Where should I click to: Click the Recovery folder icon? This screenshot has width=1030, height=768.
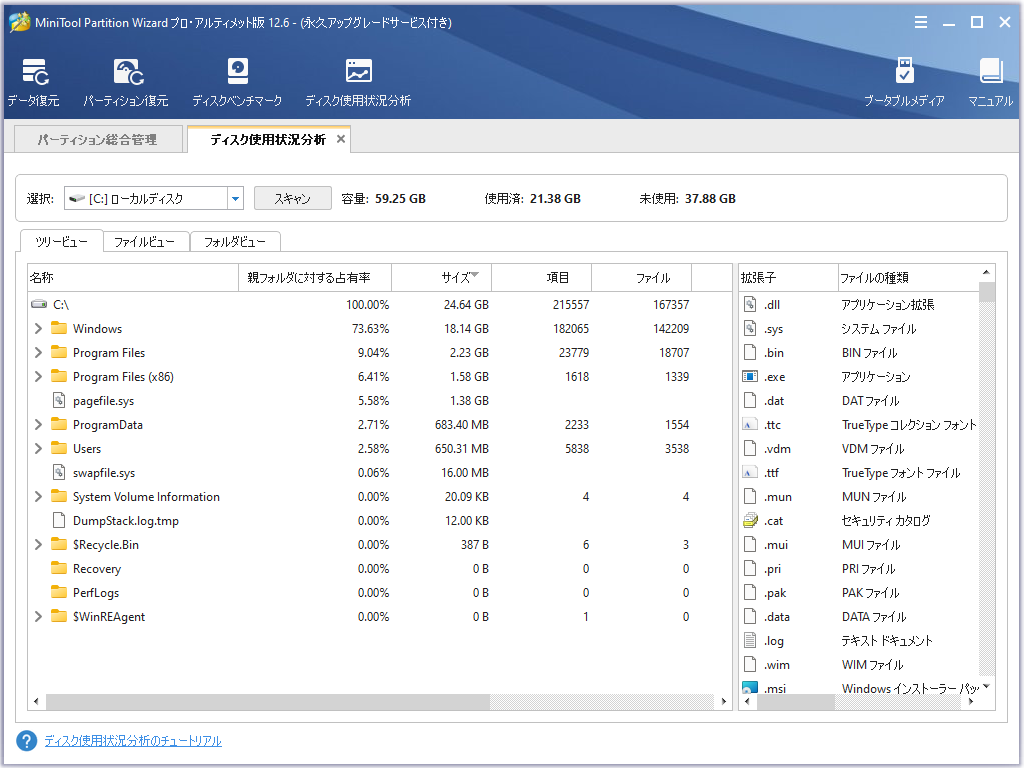pos(59,568)
